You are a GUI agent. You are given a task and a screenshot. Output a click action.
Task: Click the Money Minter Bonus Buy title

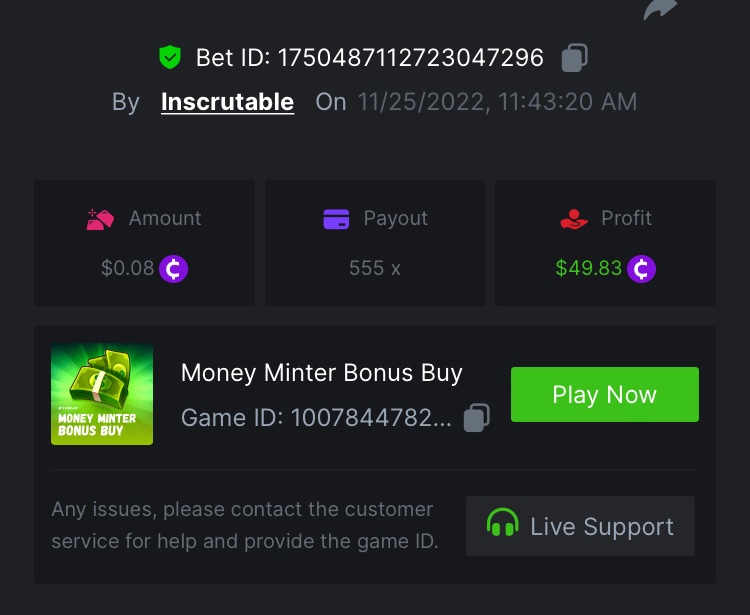tap(322, 373)
